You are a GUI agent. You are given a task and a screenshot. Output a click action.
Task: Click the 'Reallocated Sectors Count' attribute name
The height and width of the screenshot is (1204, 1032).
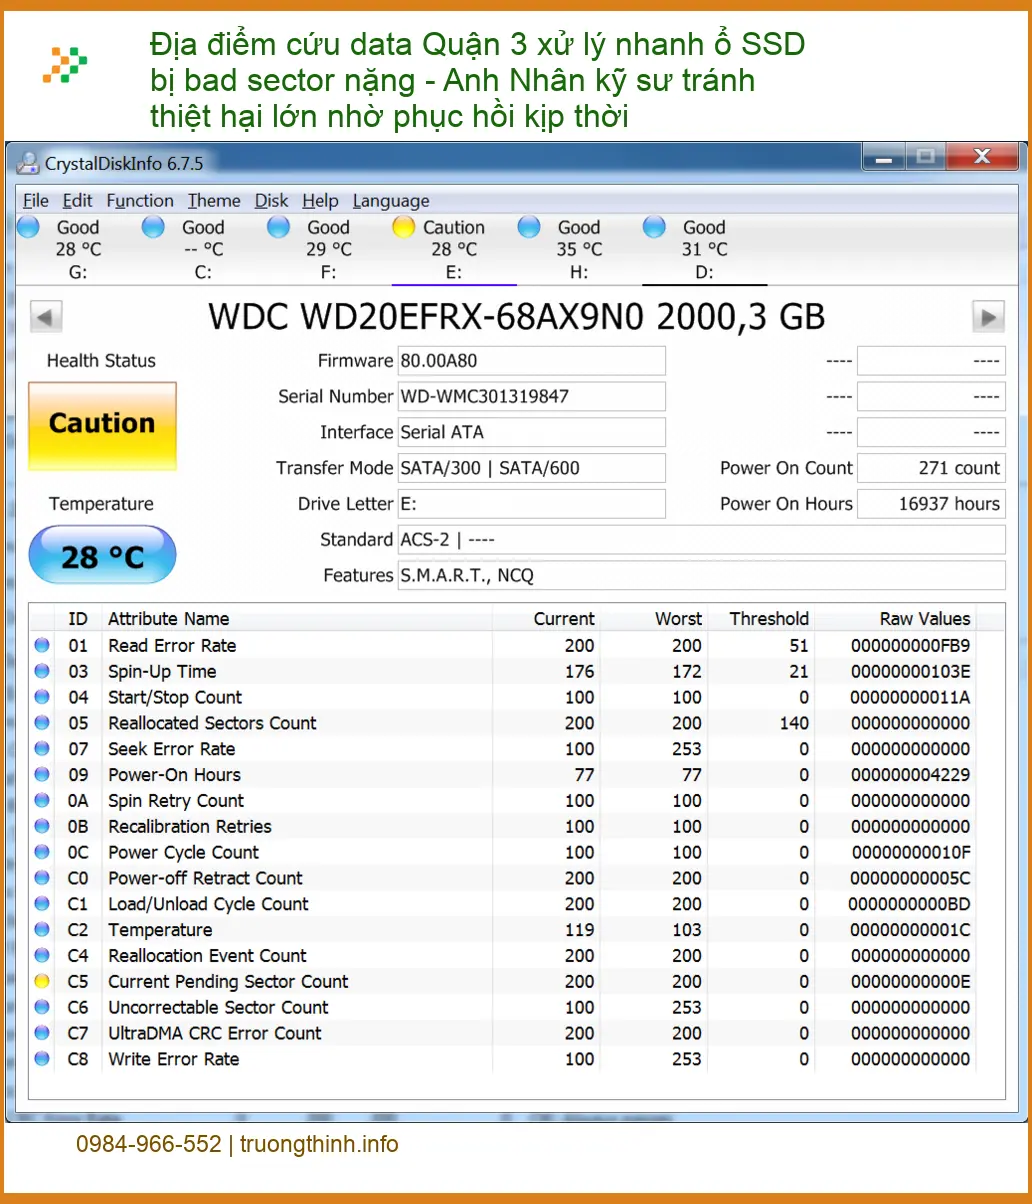[212, 723]
